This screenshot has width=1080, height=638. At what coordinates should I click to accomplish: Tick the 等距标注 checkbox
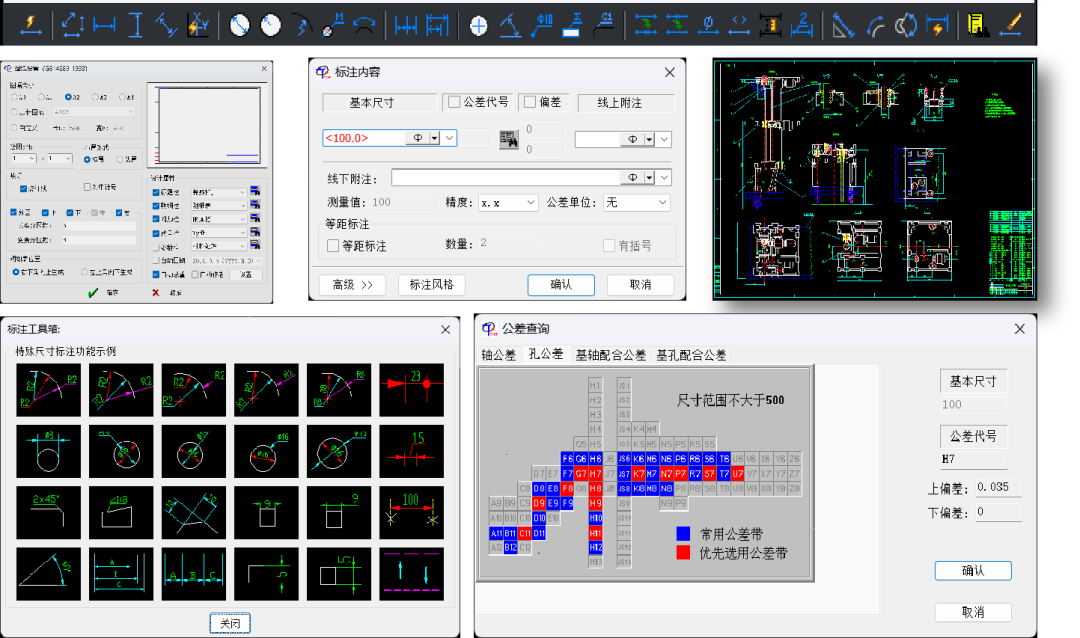click(x=333, y=246)
